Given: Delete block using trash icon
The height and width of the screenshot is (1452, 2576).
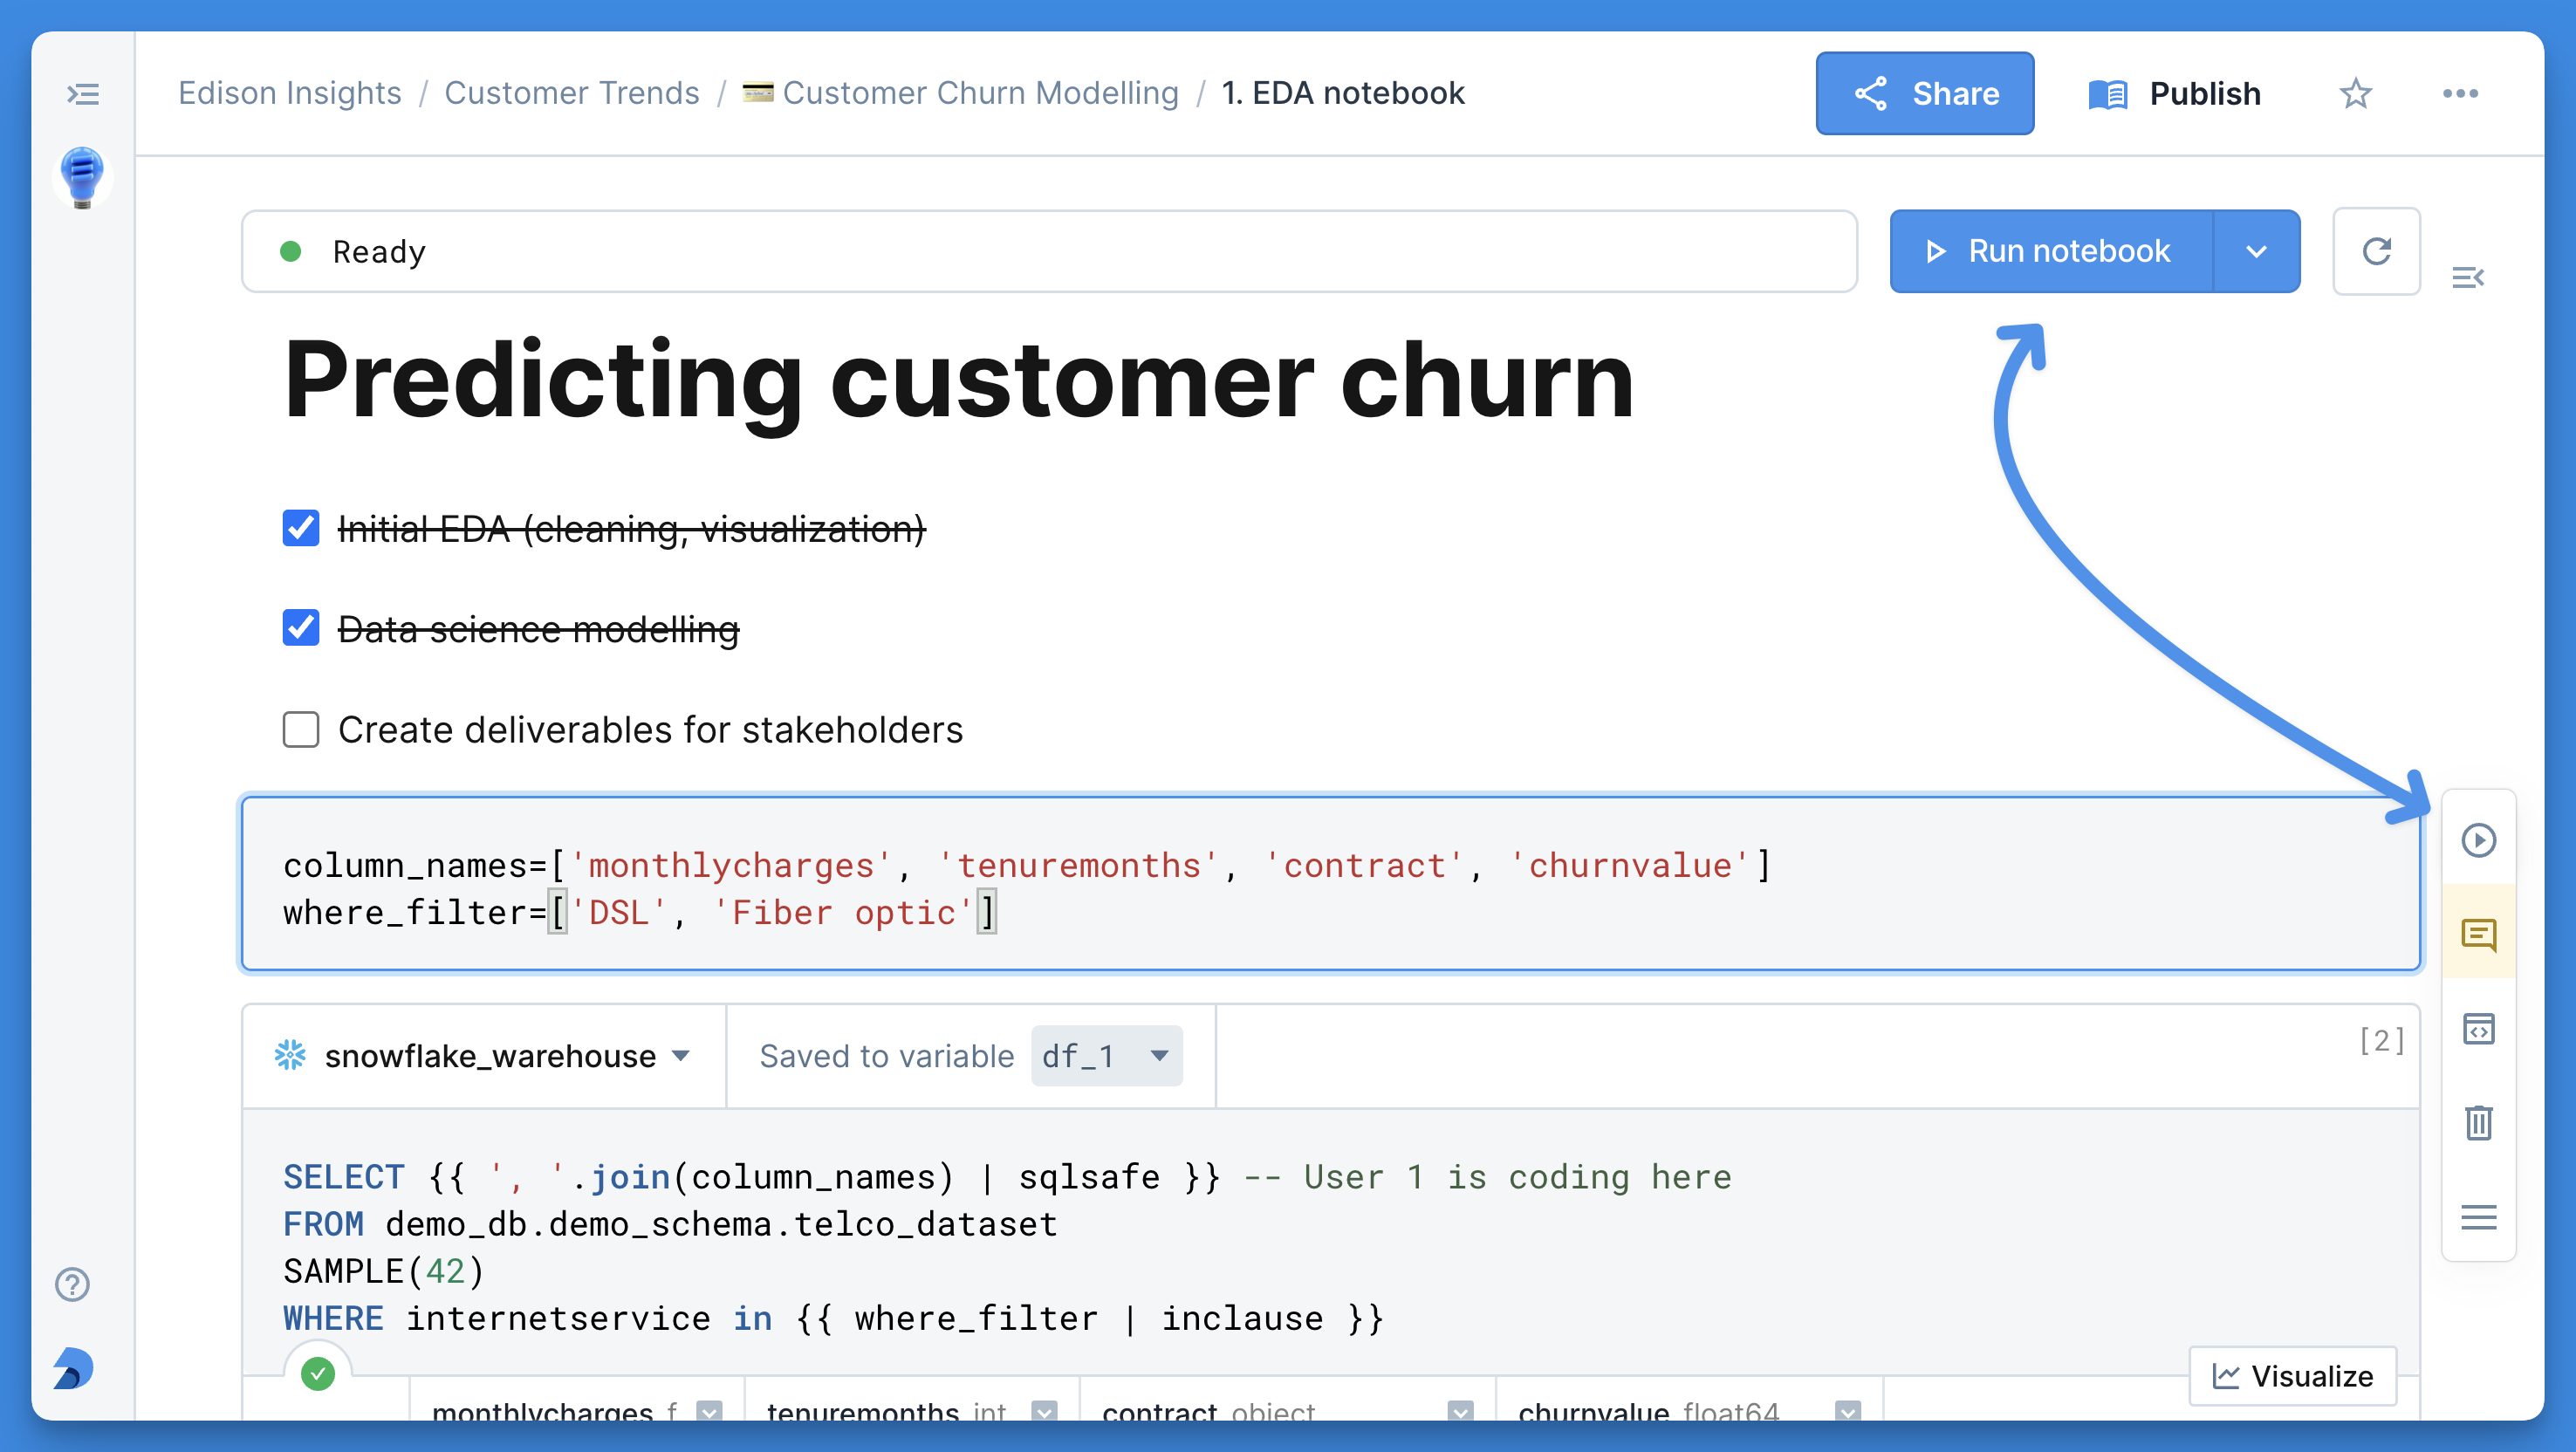Looking at the screenshot, I should tap(2478, 1122).
